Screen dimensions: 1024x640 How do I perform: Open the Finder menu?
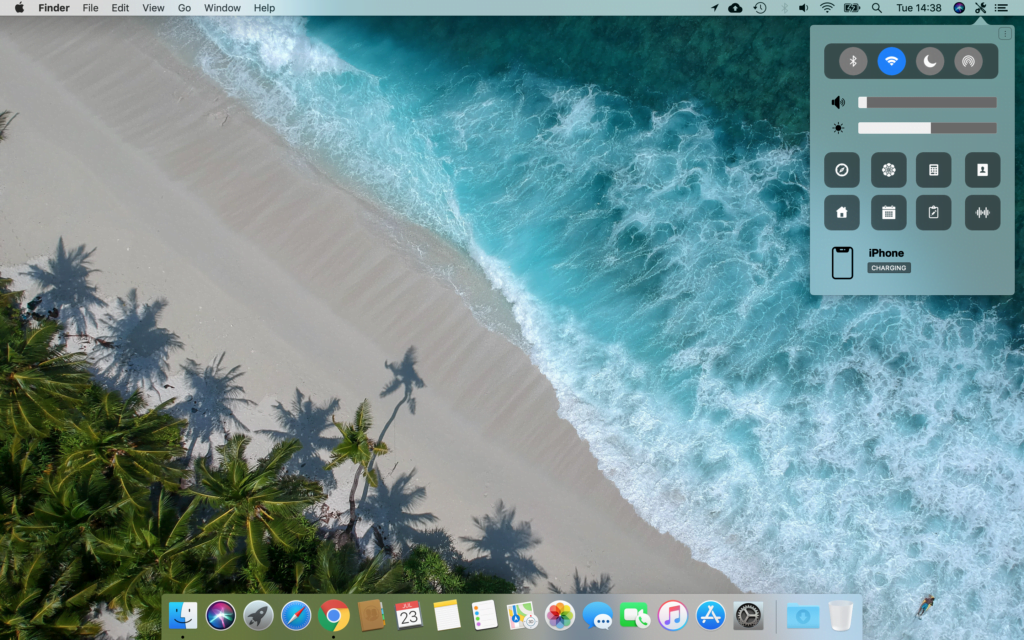click(54, 8)
